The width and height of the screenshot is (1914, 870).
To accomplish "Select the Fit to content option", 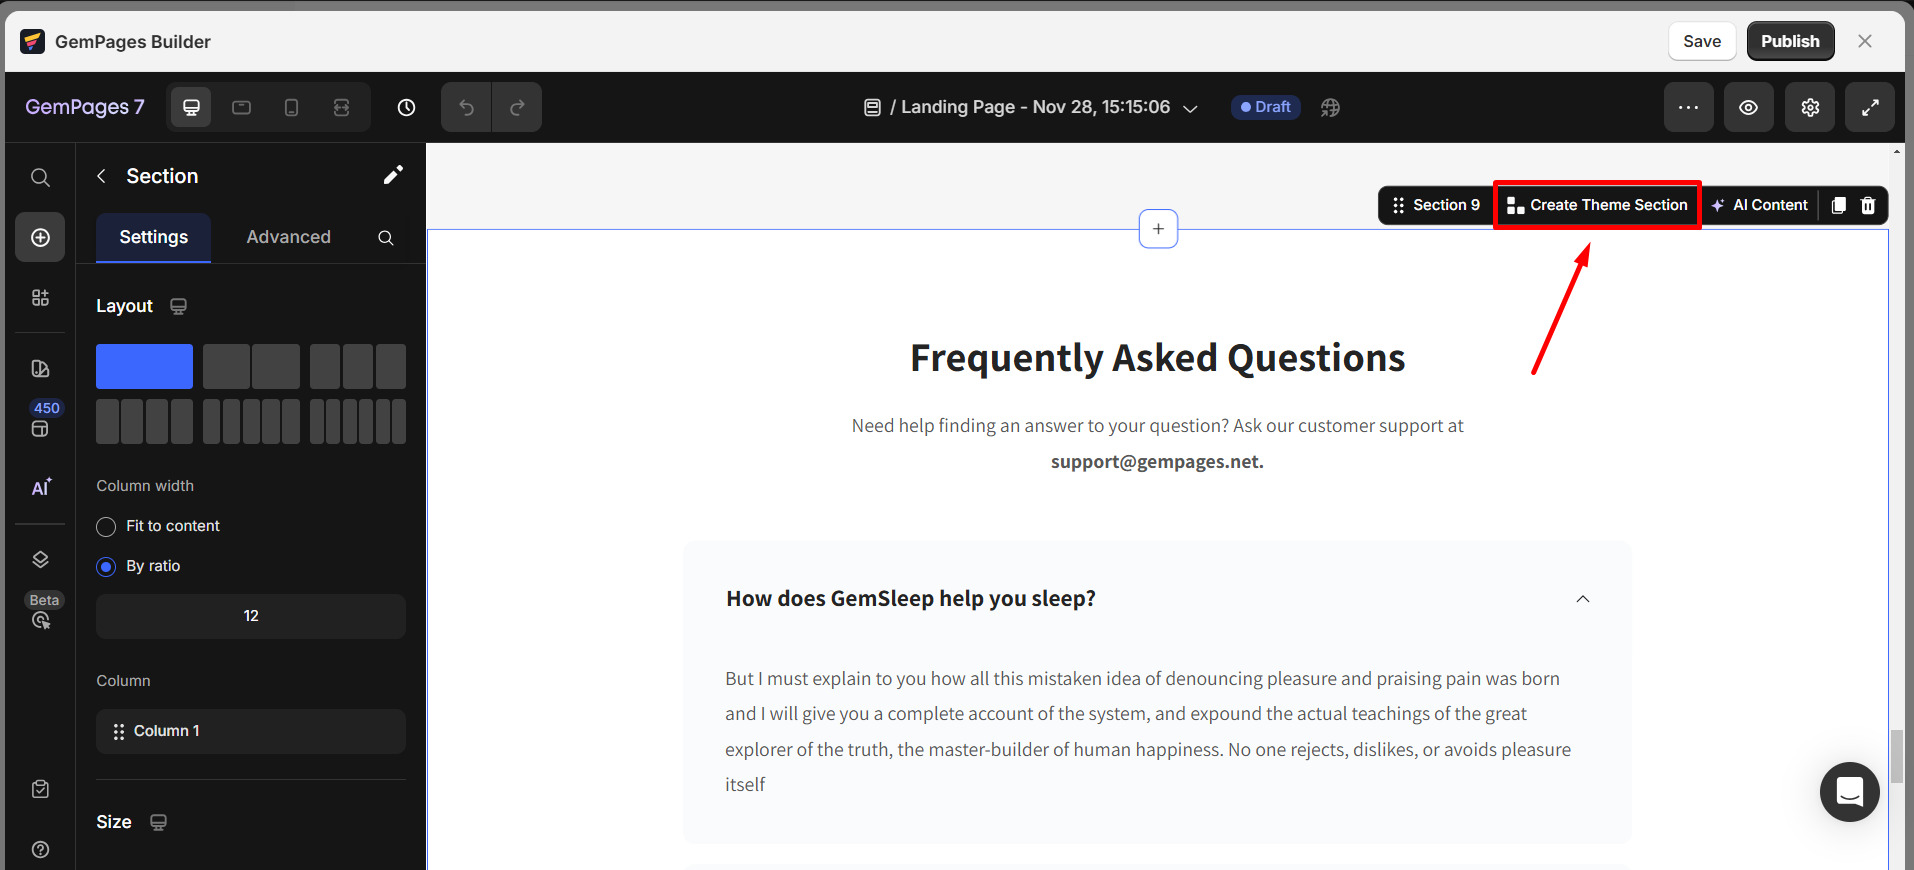I will click(106, 526).
